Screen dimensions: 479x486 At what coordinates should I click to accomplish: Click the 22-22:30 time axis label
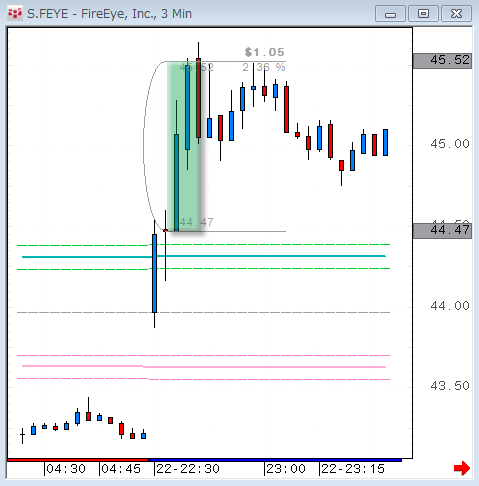click(188, 469)
